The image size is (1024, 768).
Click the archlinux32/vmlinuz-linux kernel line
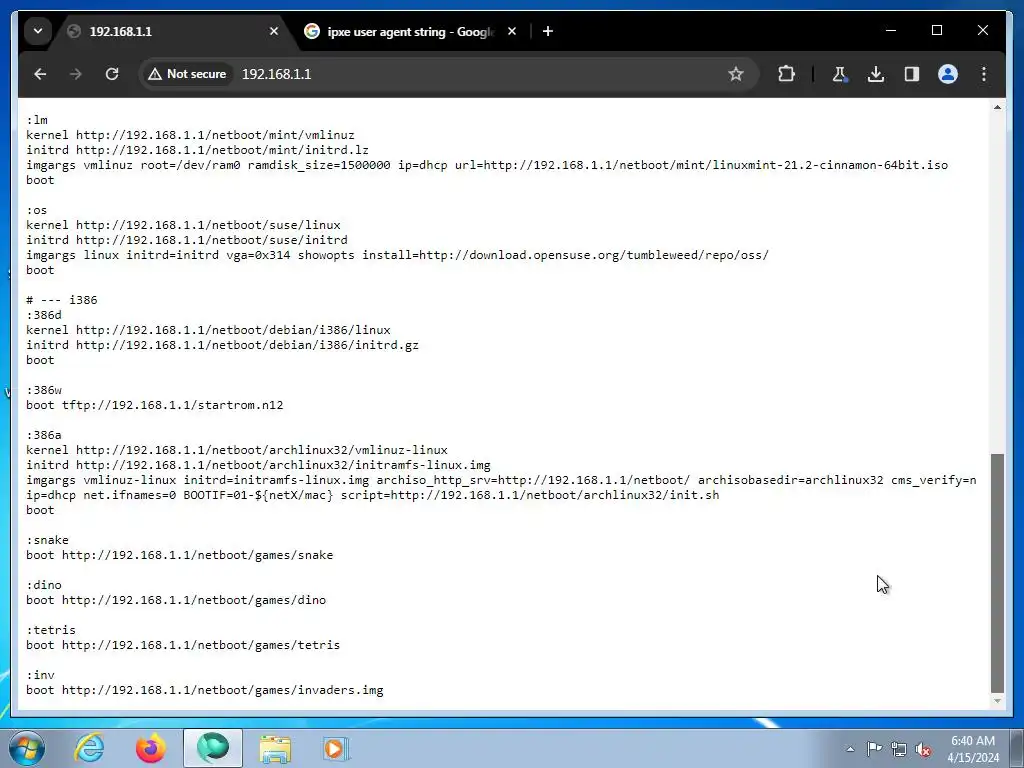click(236, 451)
